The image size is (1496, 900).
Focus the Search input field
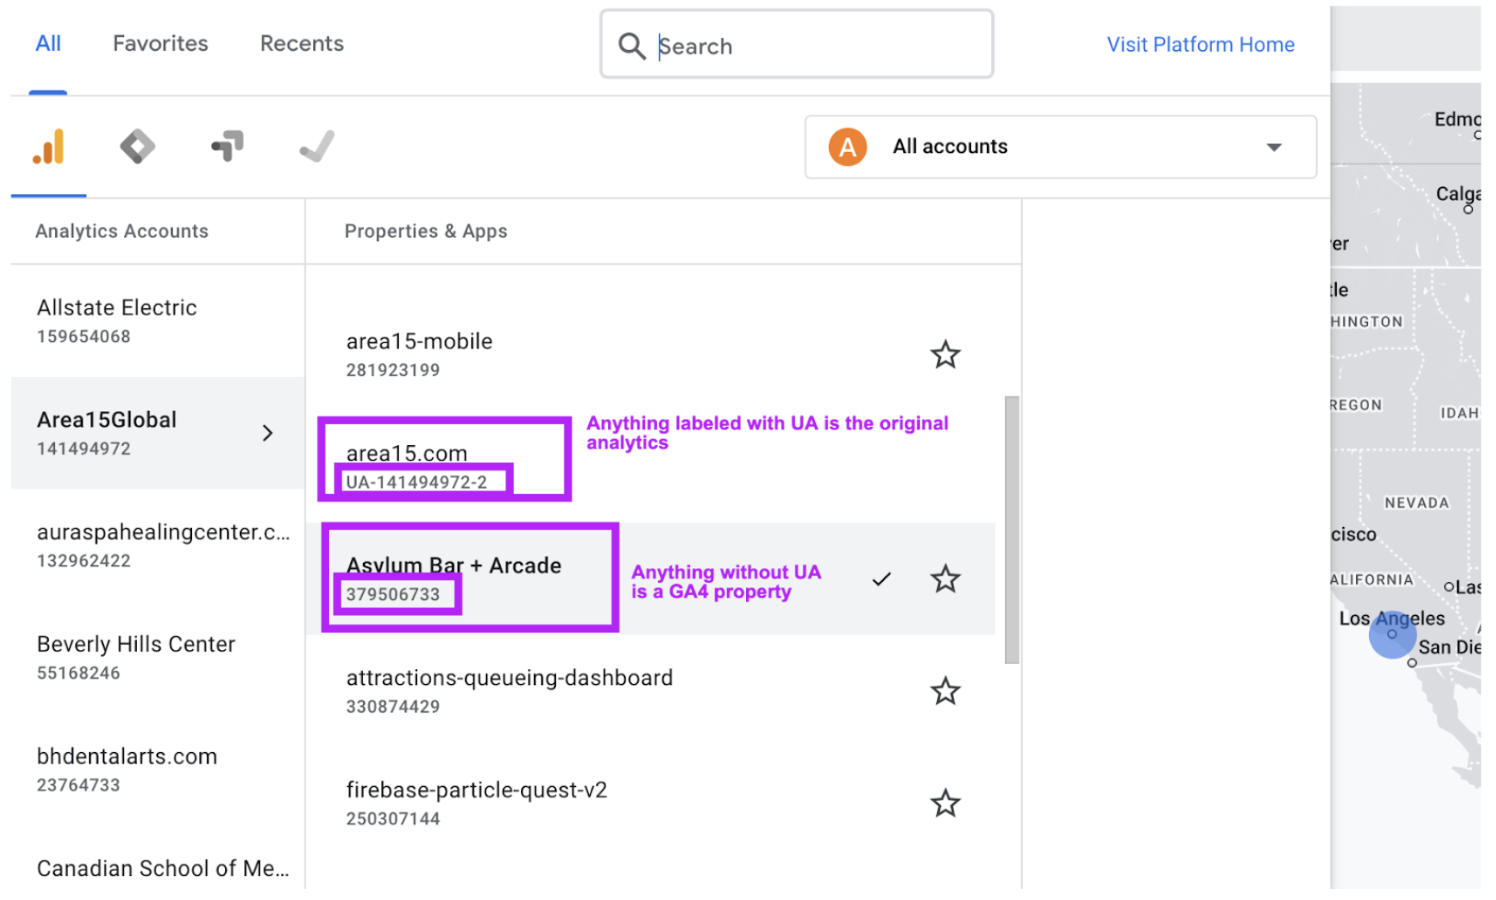tap(796, 45)
